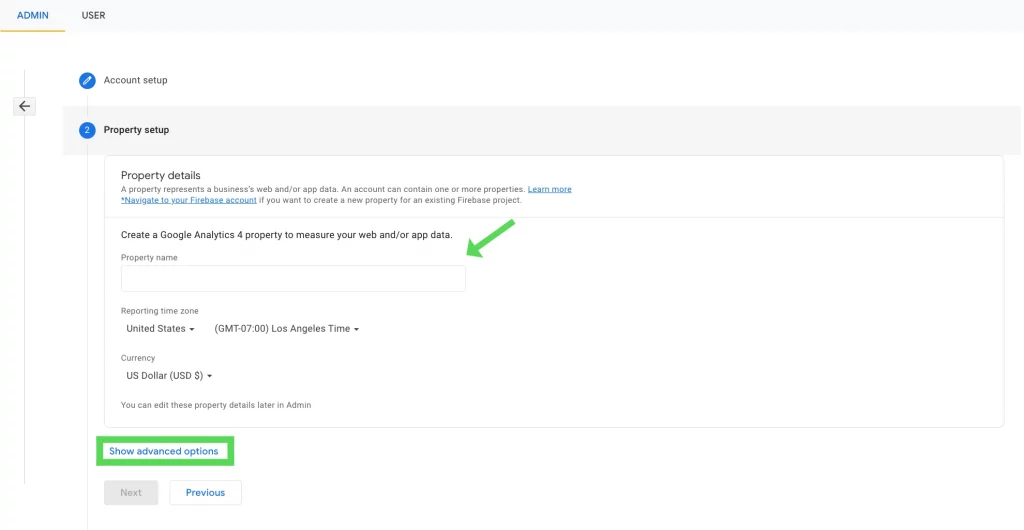This screenshot has width=1024, height=530.
Task: Switch to the USER tab
Action: coord(93,15)
